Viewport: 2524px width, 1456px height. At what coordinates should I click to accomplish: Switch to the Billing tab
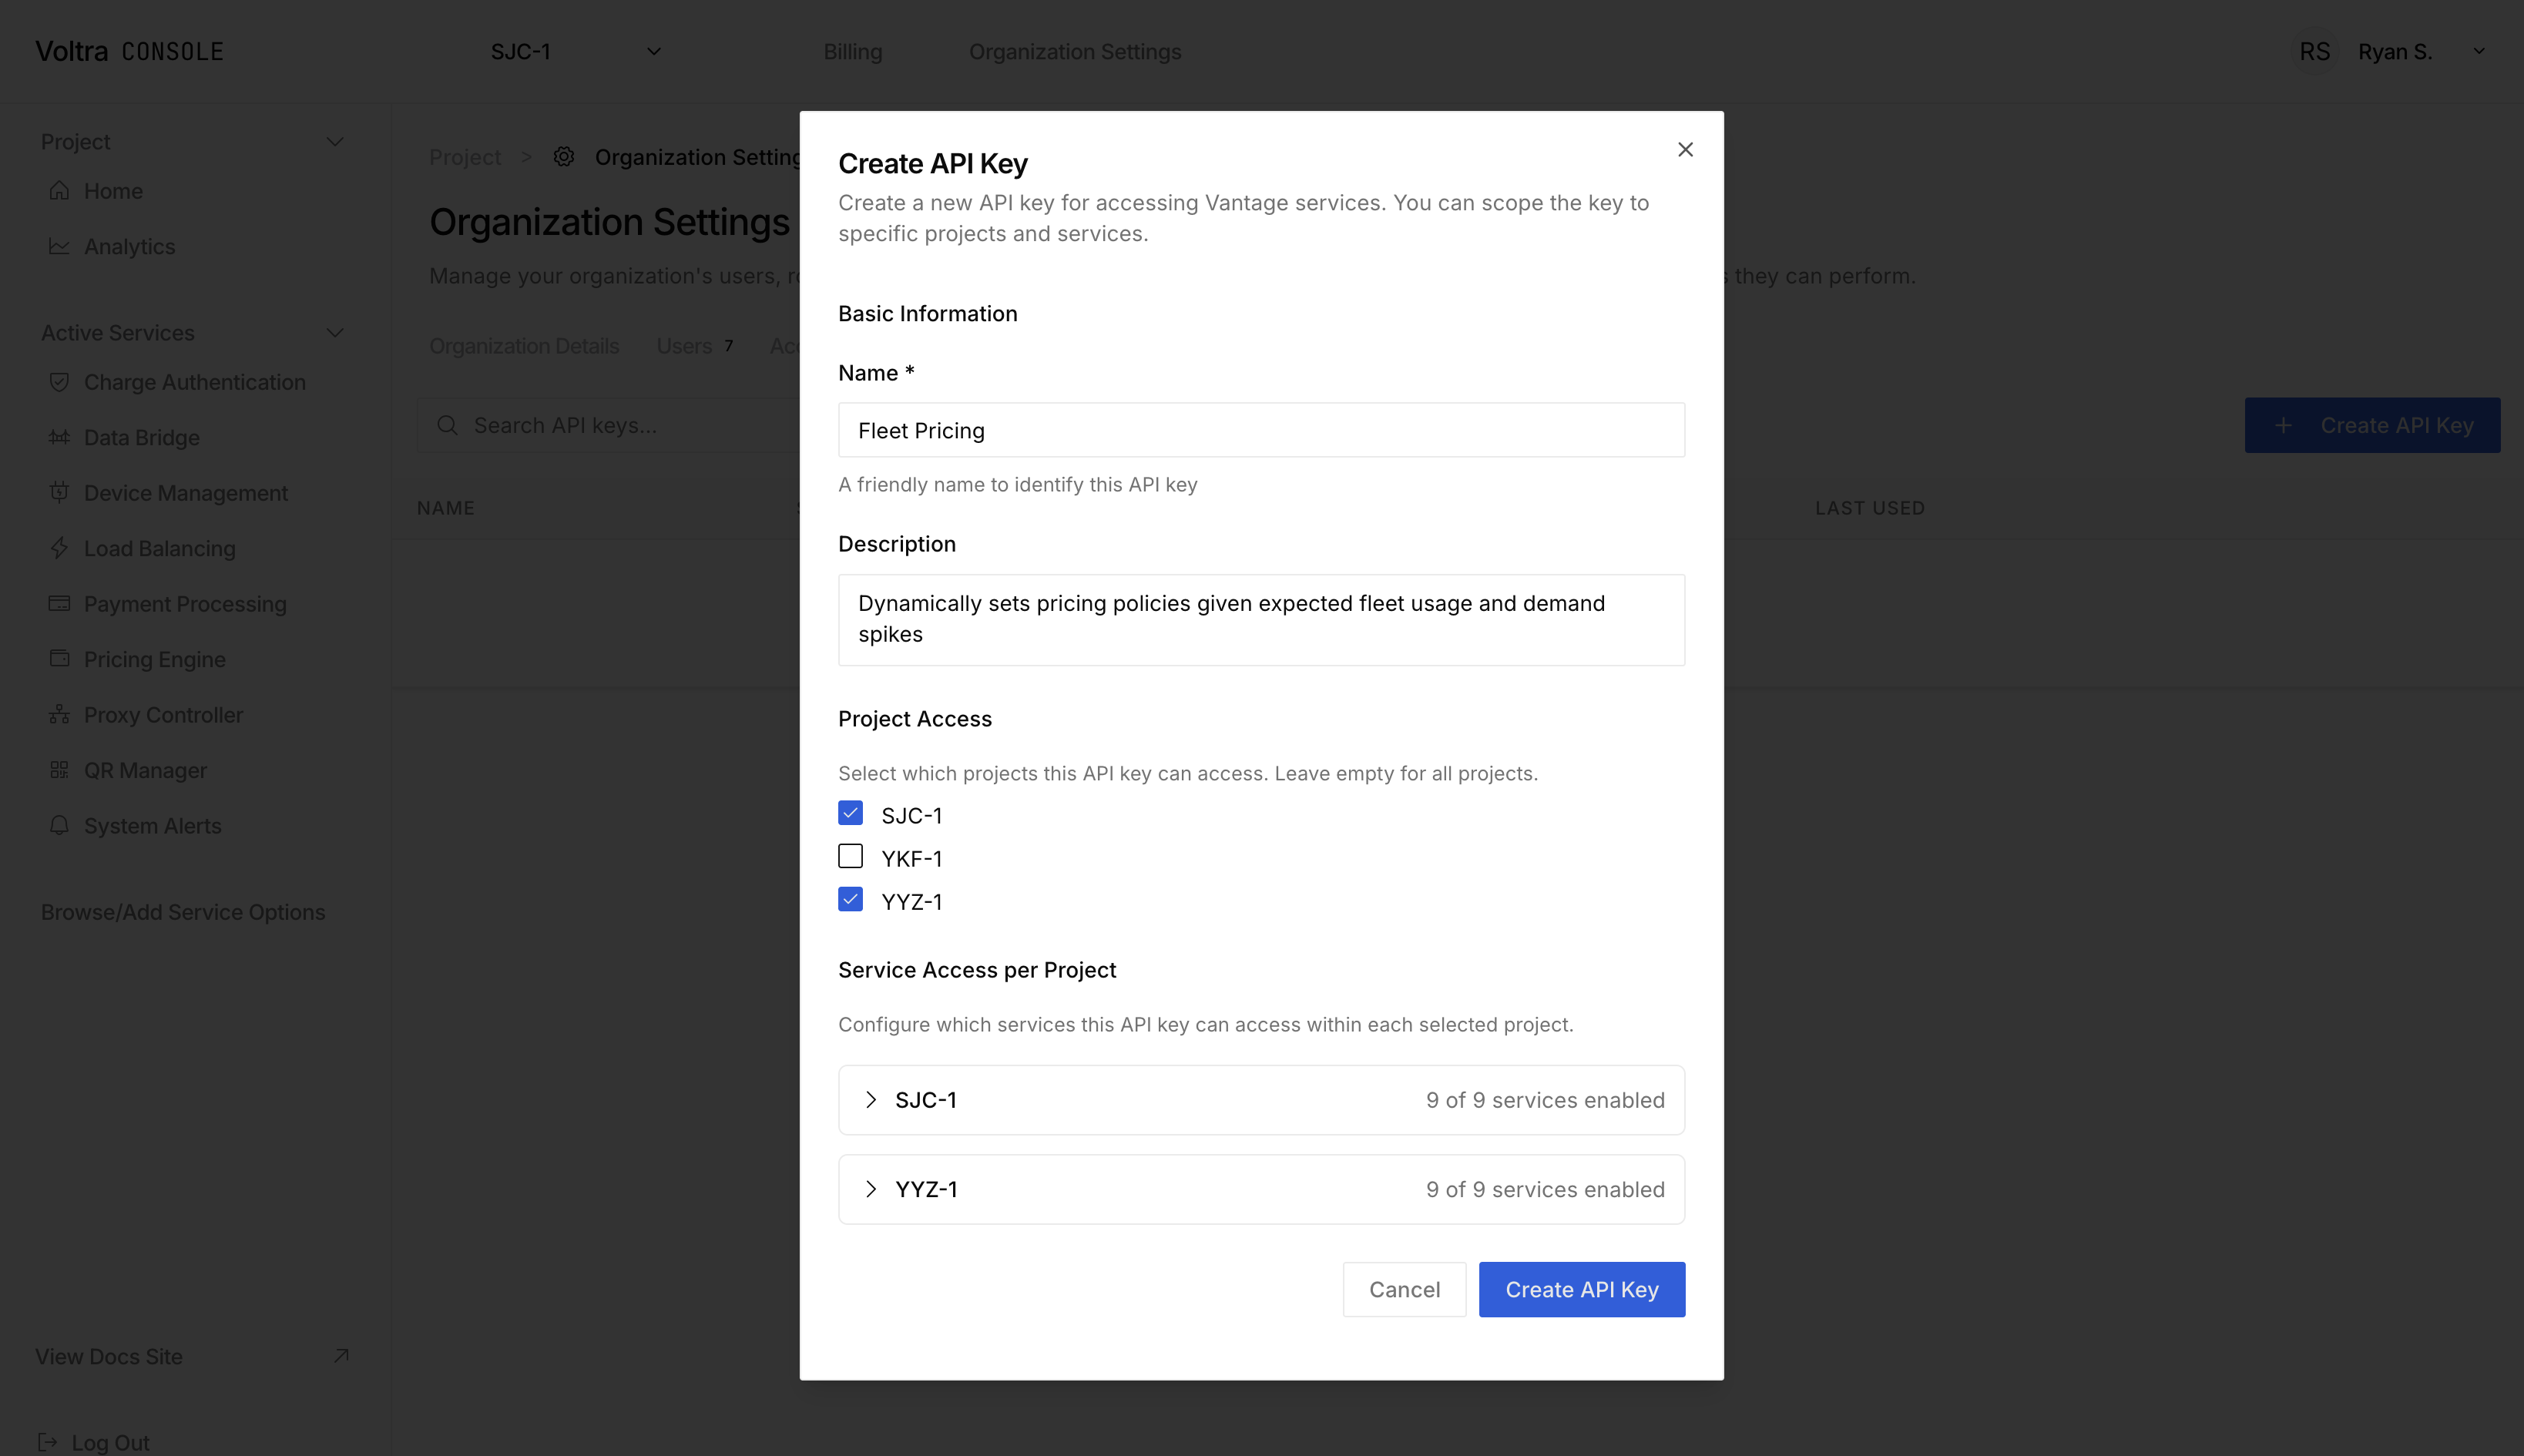pyautogui.click(x=852, y=51)
